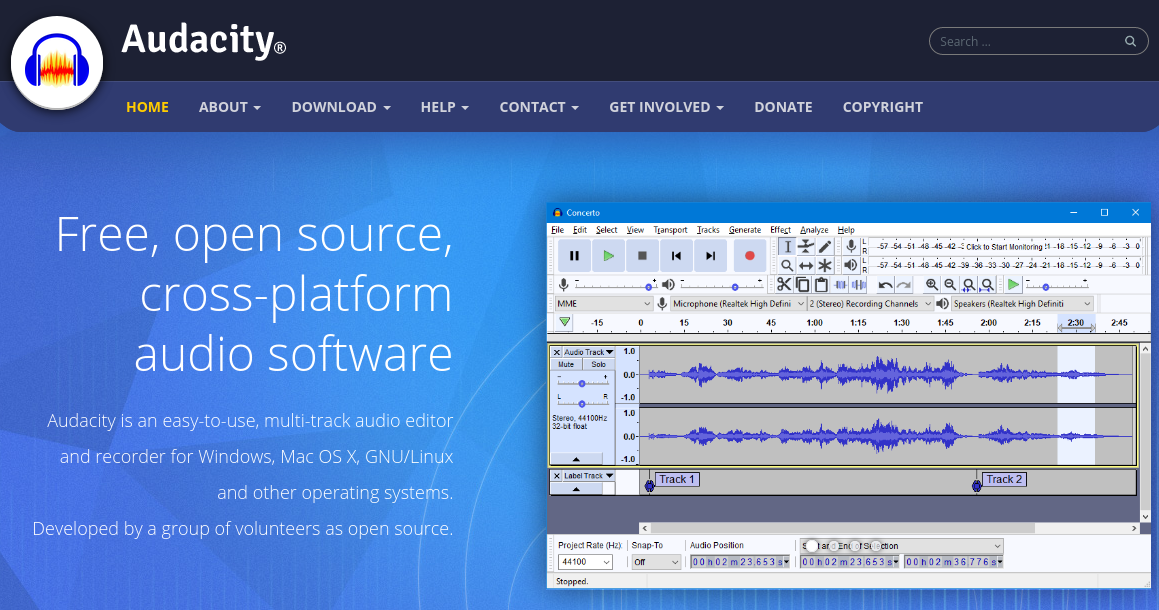Click the Trim audio icon

point(840,285)
